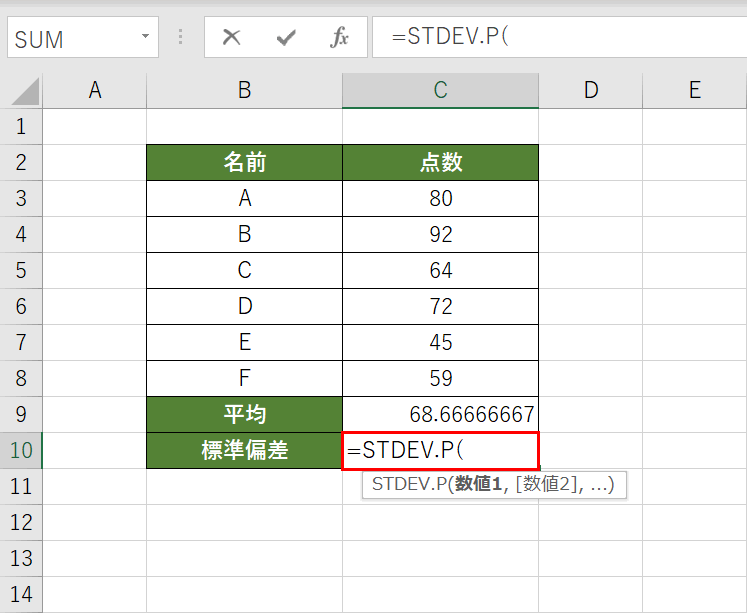Select column D header
Image resolution: width=747 pixels, height=613 pixels.
pos(591,90)
